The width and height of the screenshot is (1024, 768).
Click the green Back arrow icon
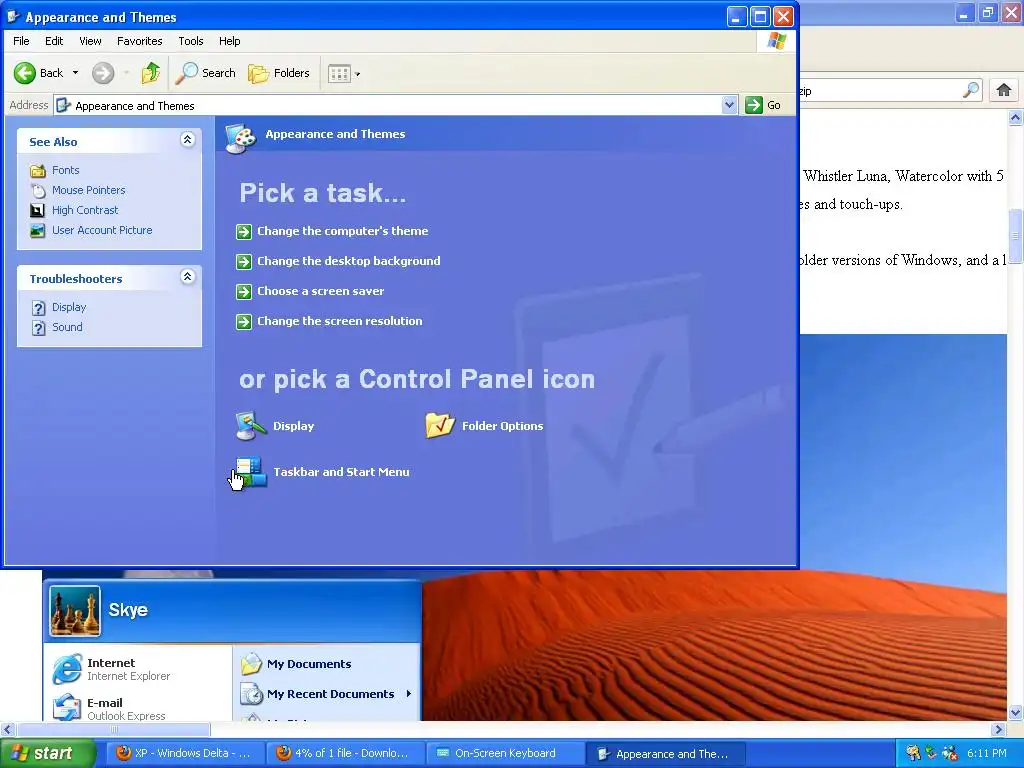click(25, 73)
